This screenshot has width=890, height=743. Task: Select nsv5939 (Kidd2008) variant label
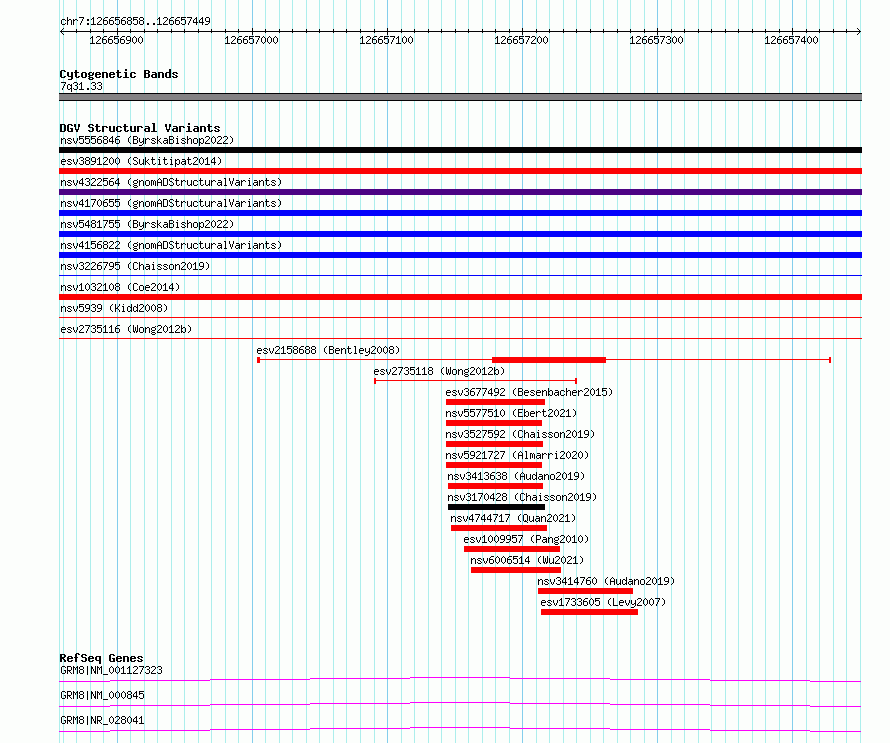114,308
